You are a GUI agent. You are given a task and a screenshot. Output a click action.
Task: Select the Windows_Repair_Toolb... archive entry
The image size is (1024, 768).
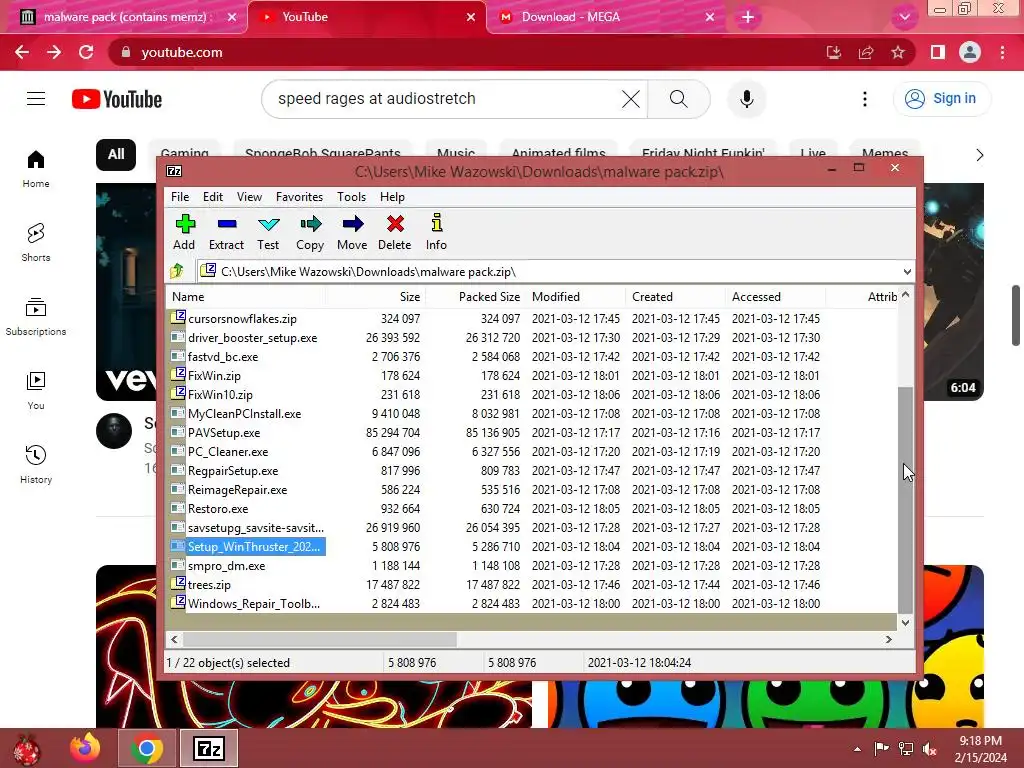point(254,603)
